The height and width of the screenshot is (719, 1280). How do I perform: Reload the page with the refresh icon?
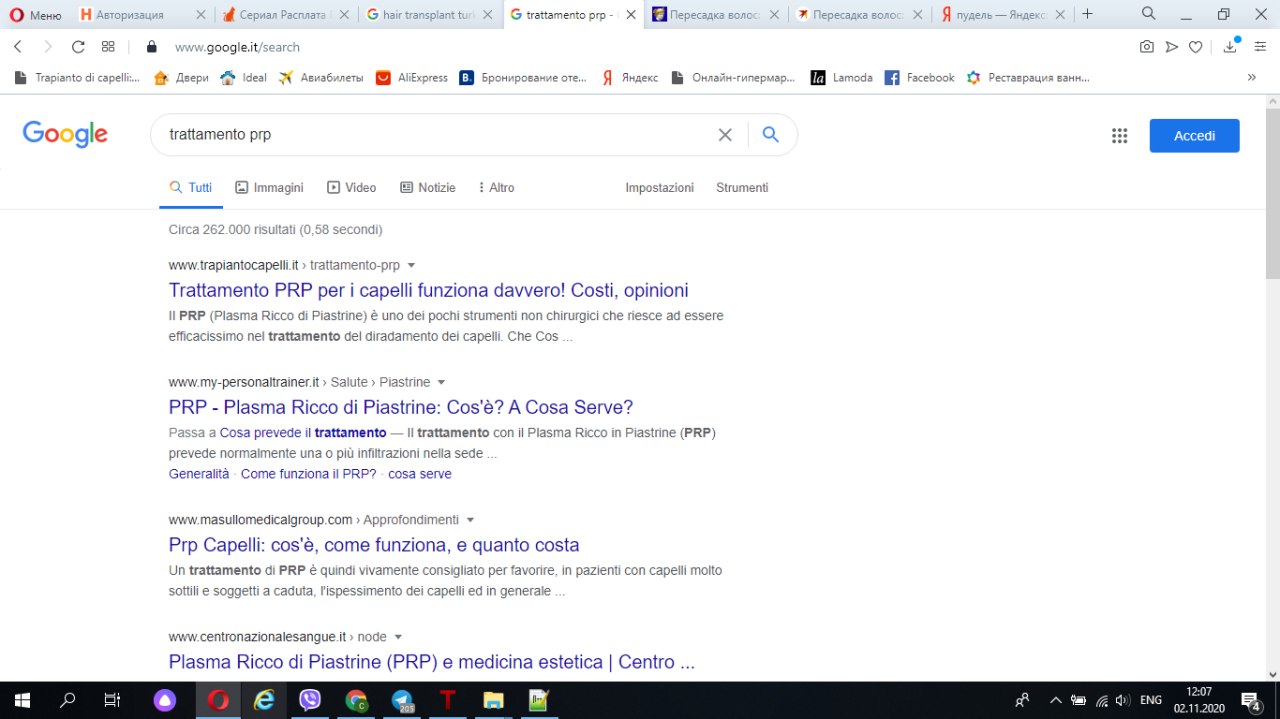click(x=78, y=47)
